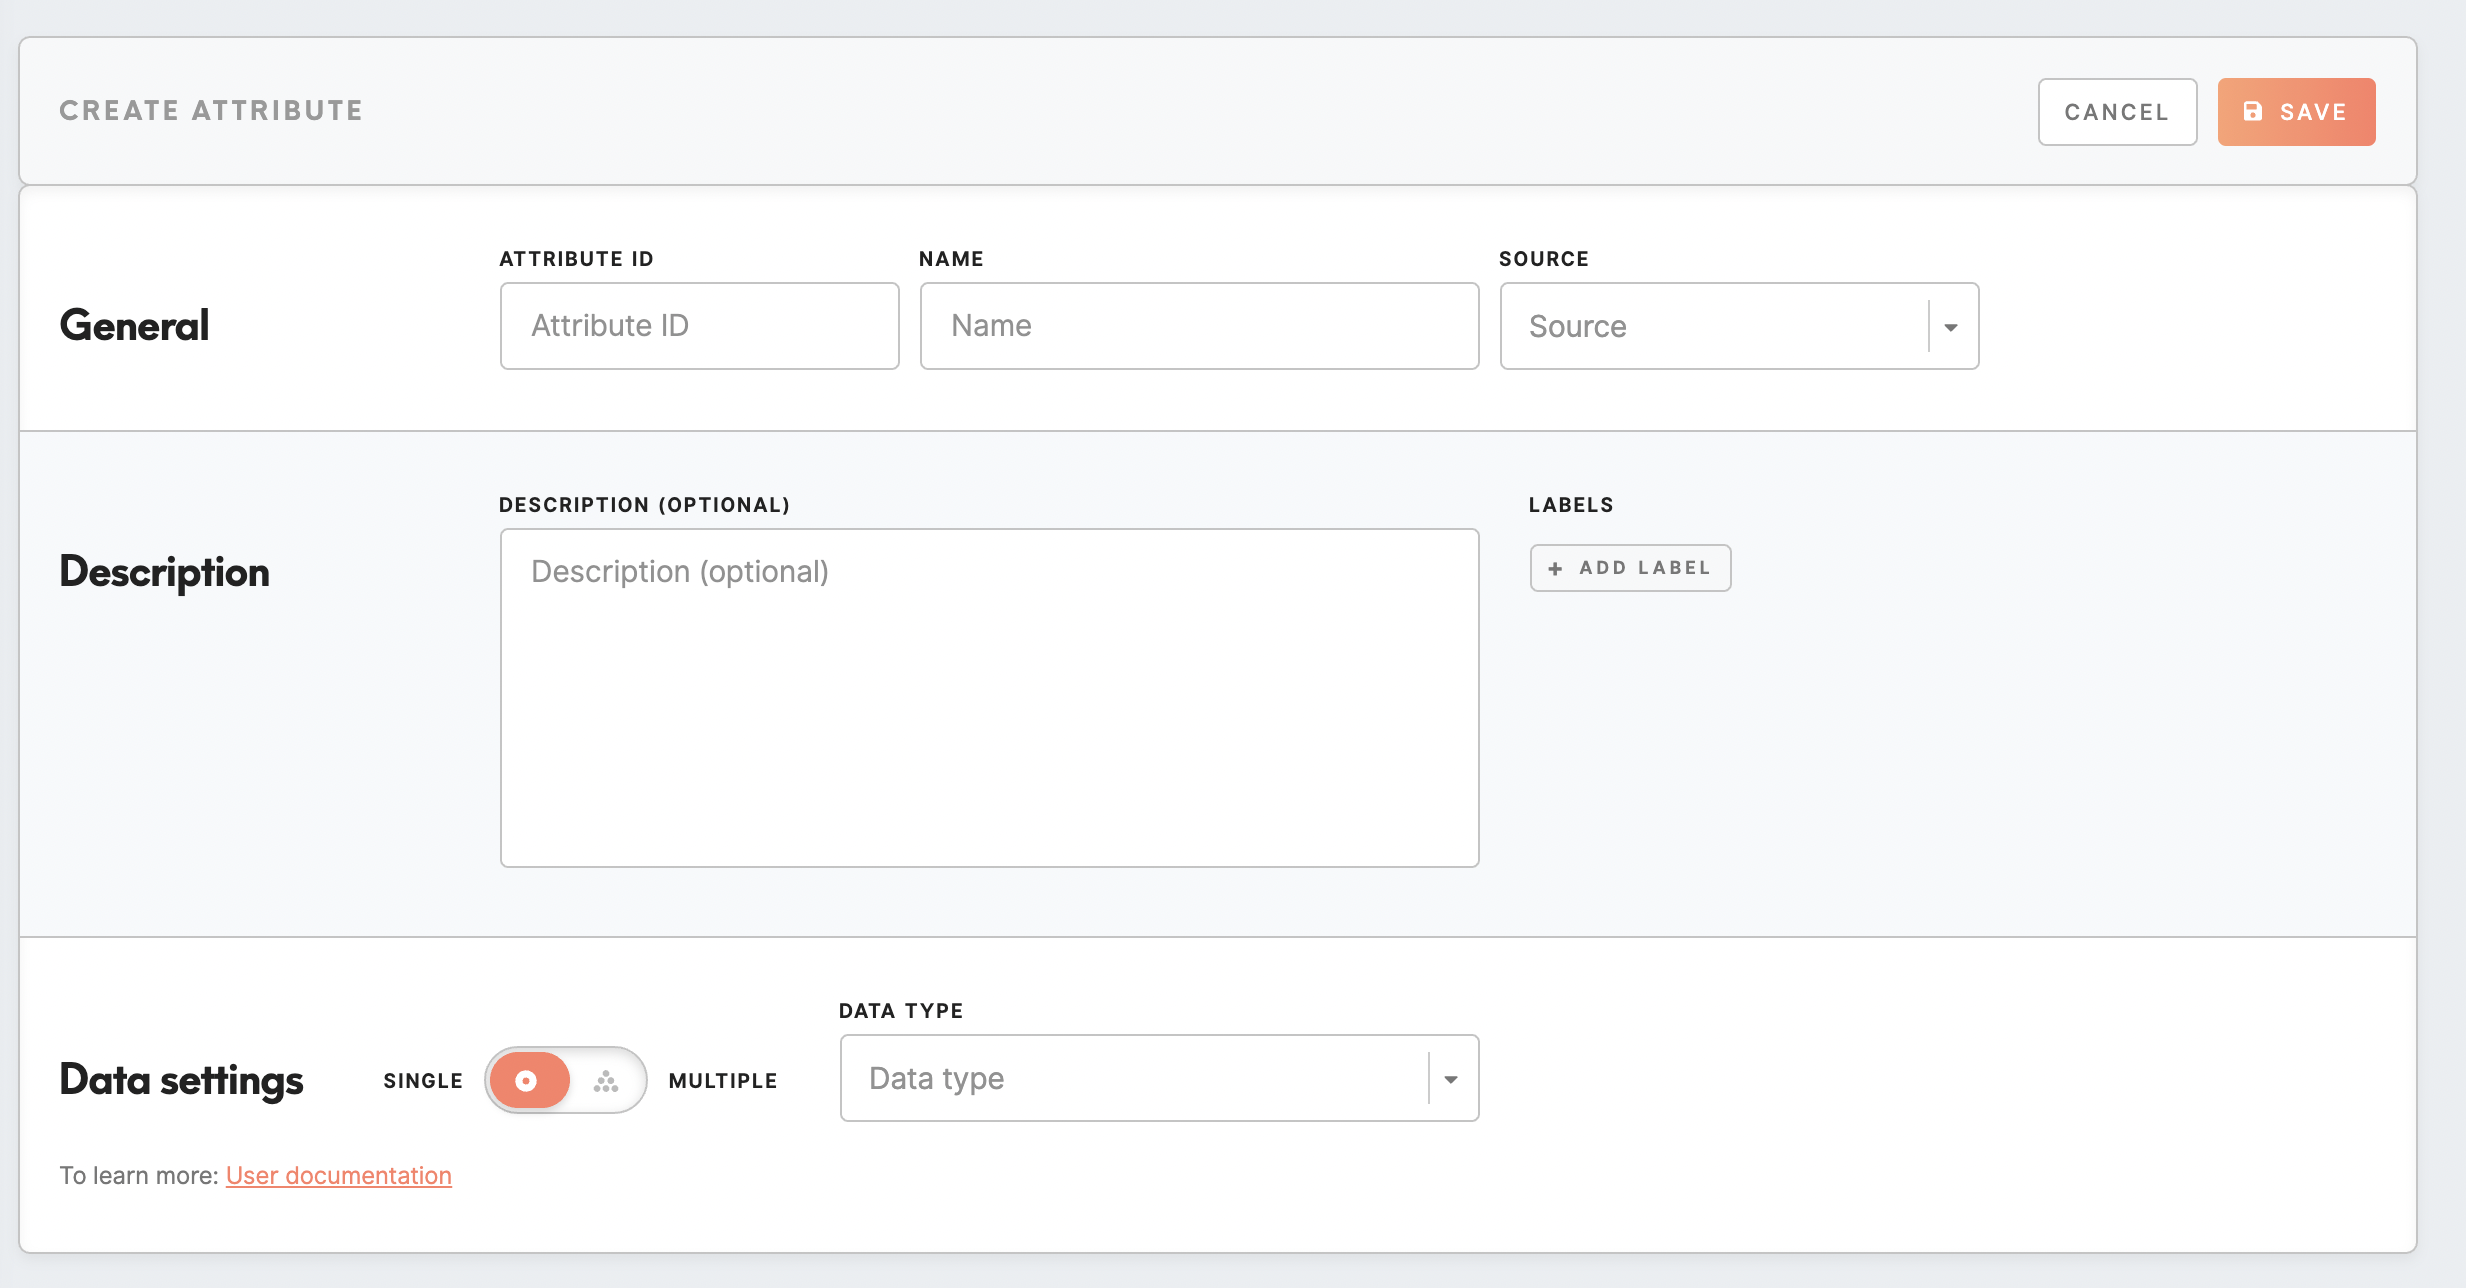2466x1288 pixels.
Task: Open the User documentation link
Action: tap(339, 1175)
